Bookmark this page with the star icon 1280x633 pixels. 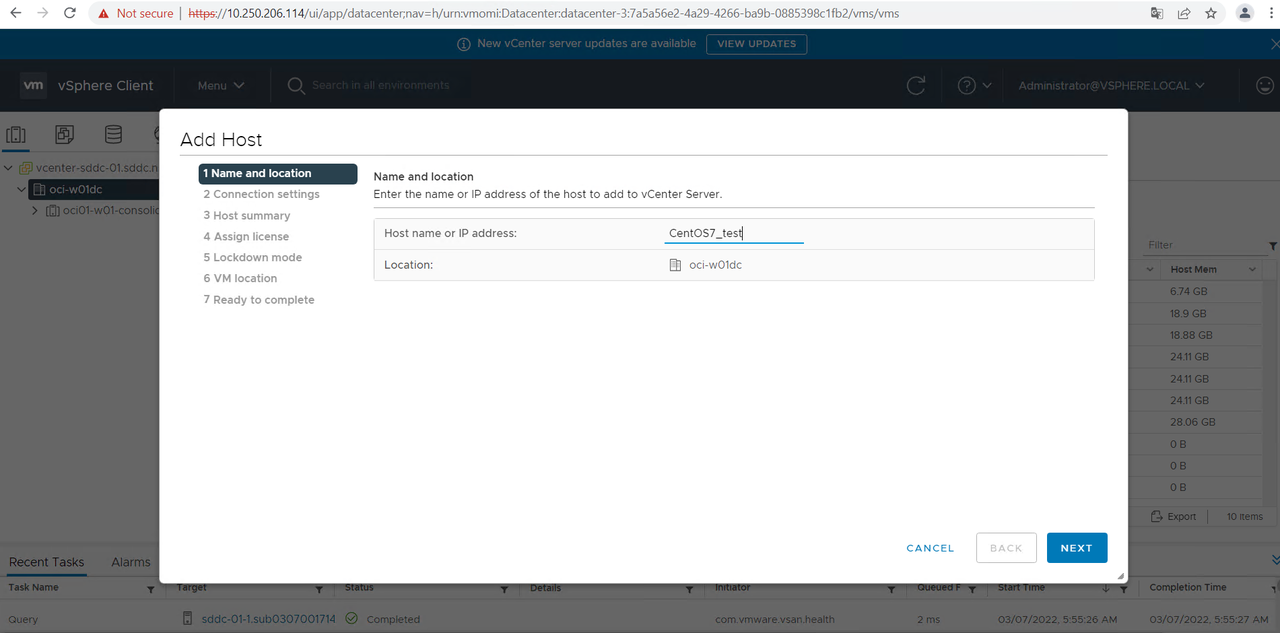coord(1211,13)
